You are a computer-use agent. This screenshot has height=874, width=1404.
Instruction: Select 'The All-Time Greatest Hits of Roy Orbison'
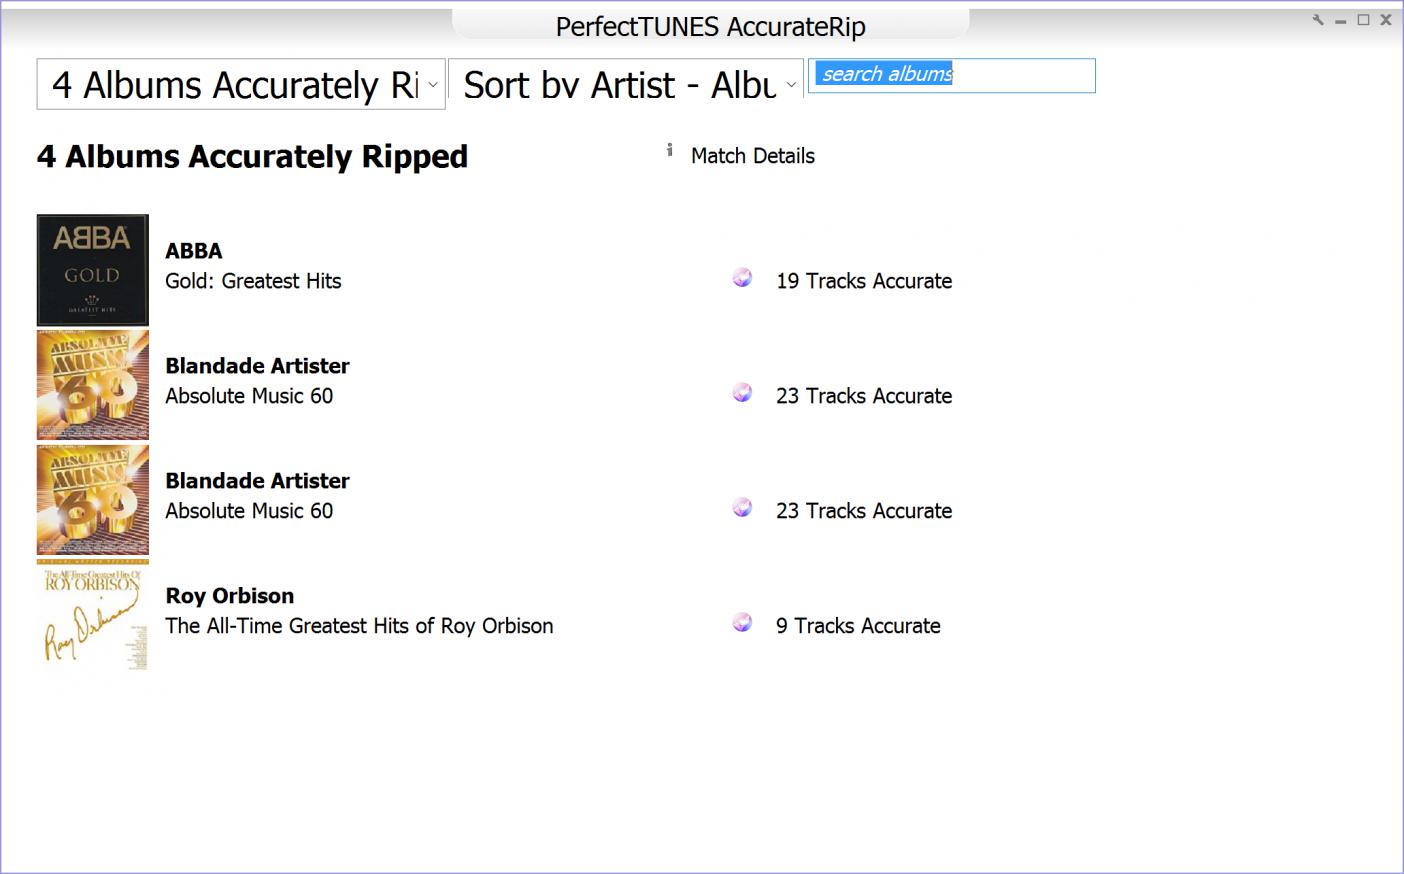359,626
